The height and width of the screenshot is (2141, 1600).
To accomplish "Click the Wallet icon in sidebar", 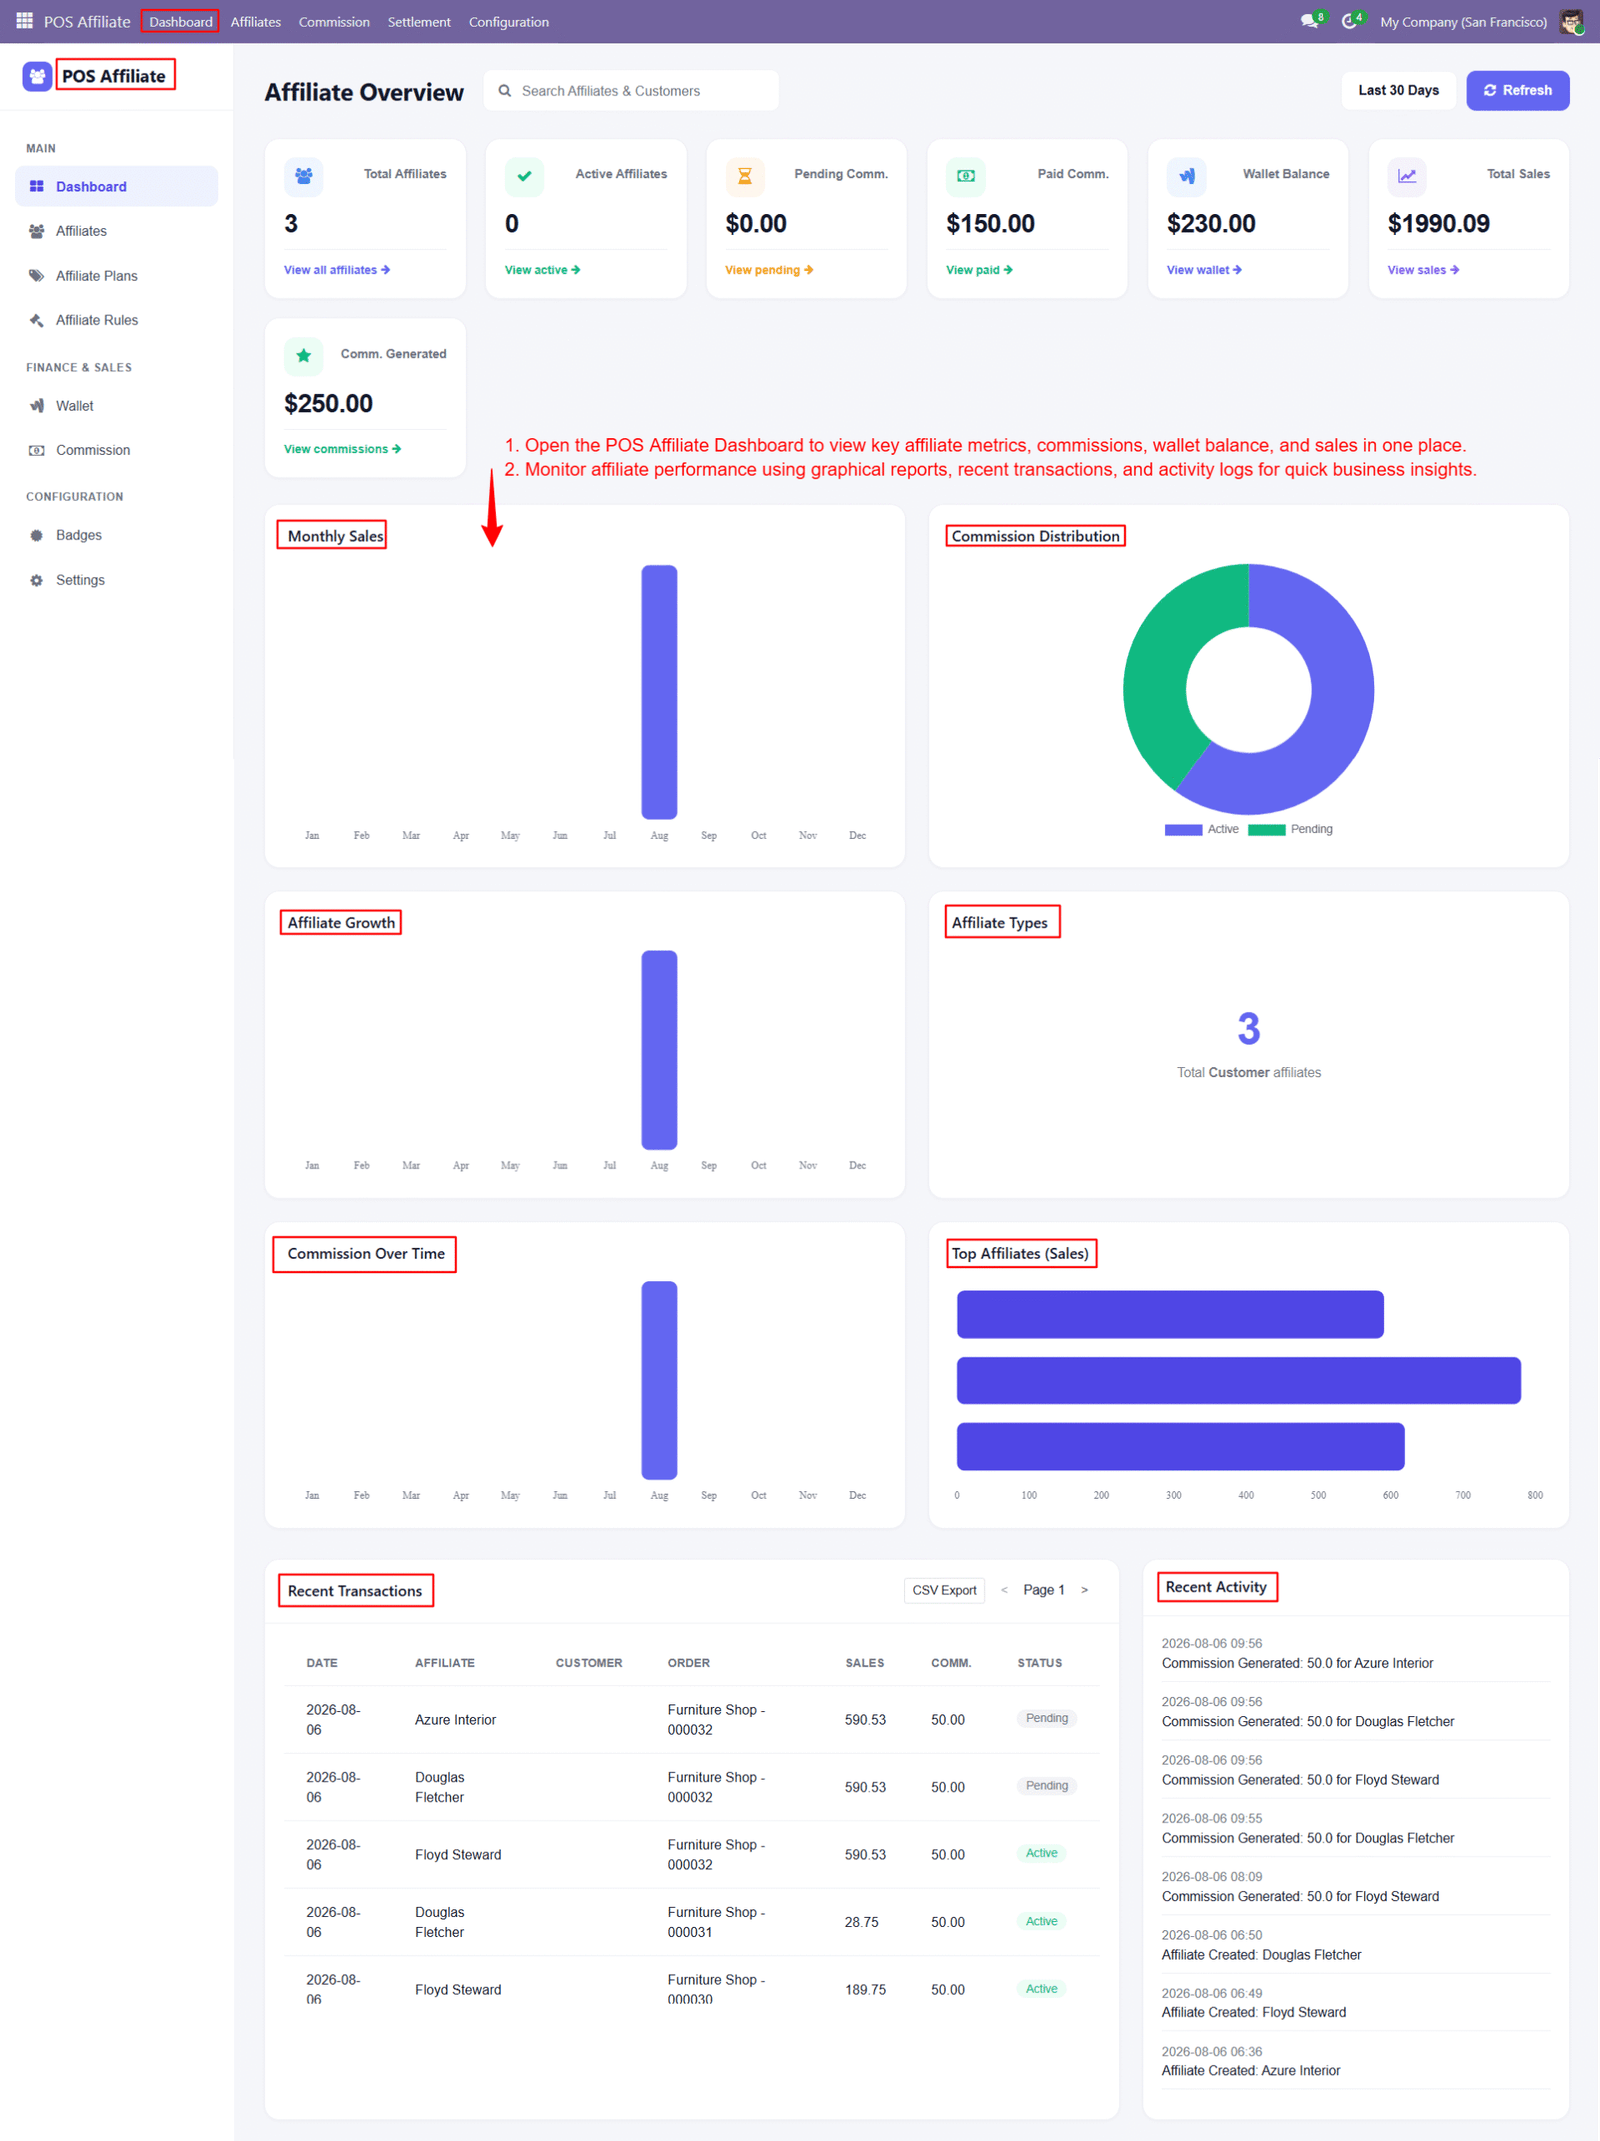I will pyautogui.click(x=37, y=406).
